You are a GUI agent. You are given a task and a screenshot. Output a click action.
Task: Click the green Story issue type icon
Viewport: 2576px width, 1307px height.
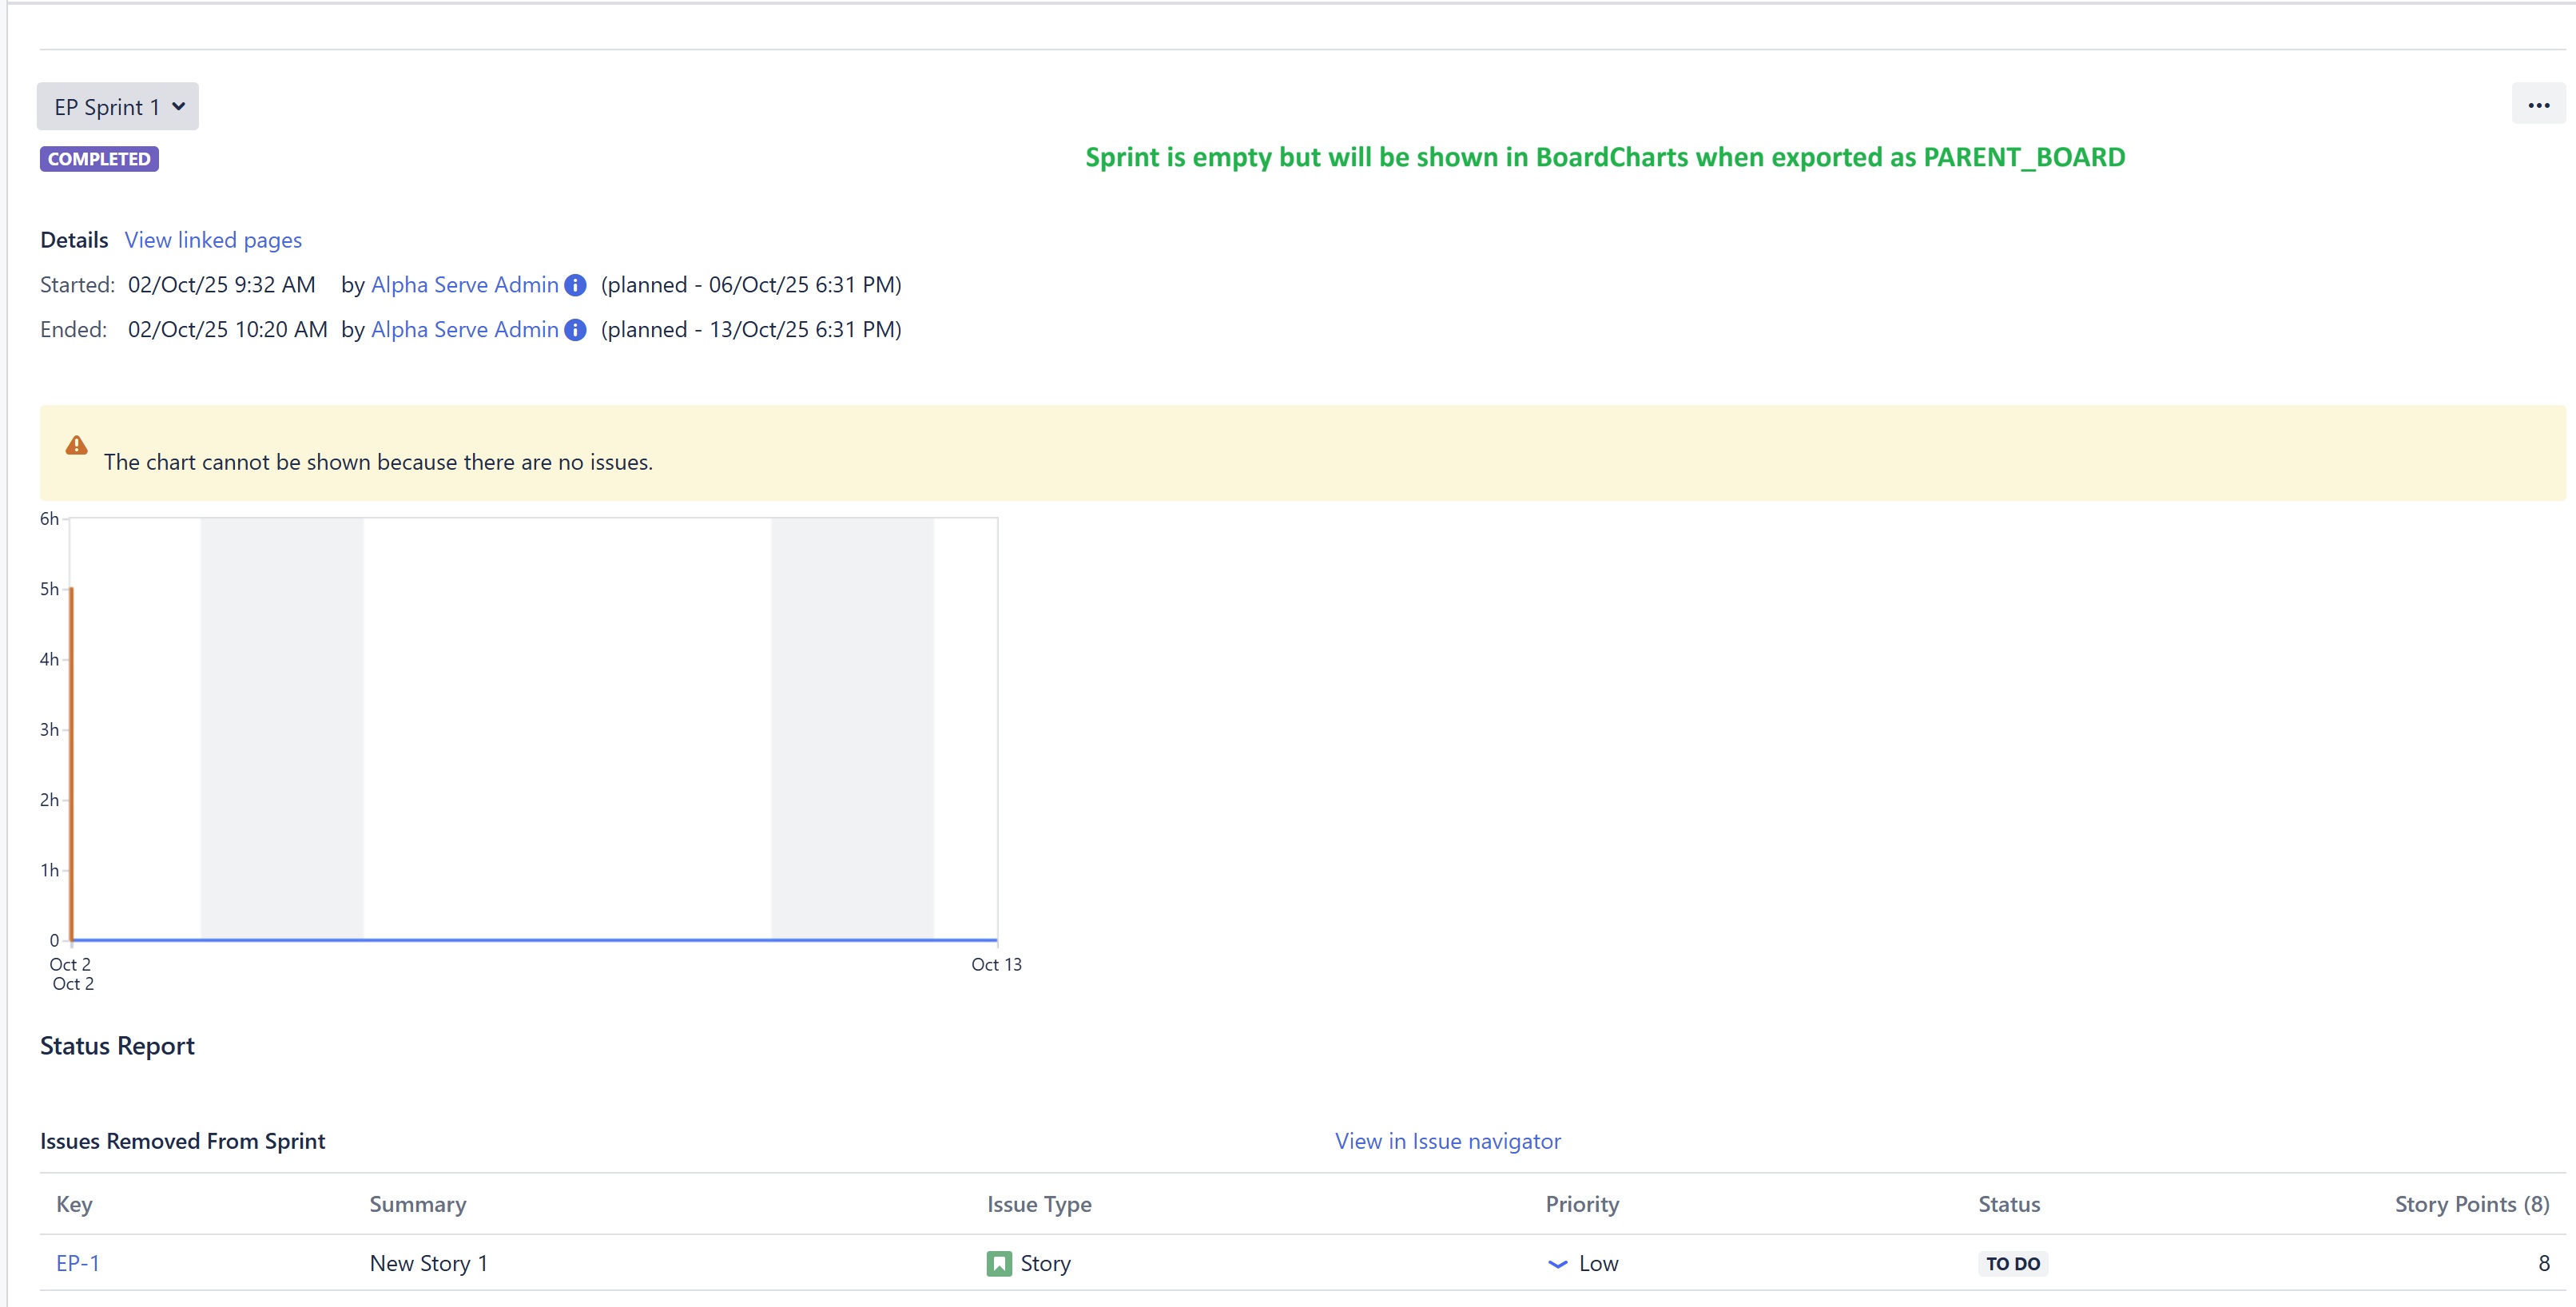pyautogui.click(x=998, y=1264)
